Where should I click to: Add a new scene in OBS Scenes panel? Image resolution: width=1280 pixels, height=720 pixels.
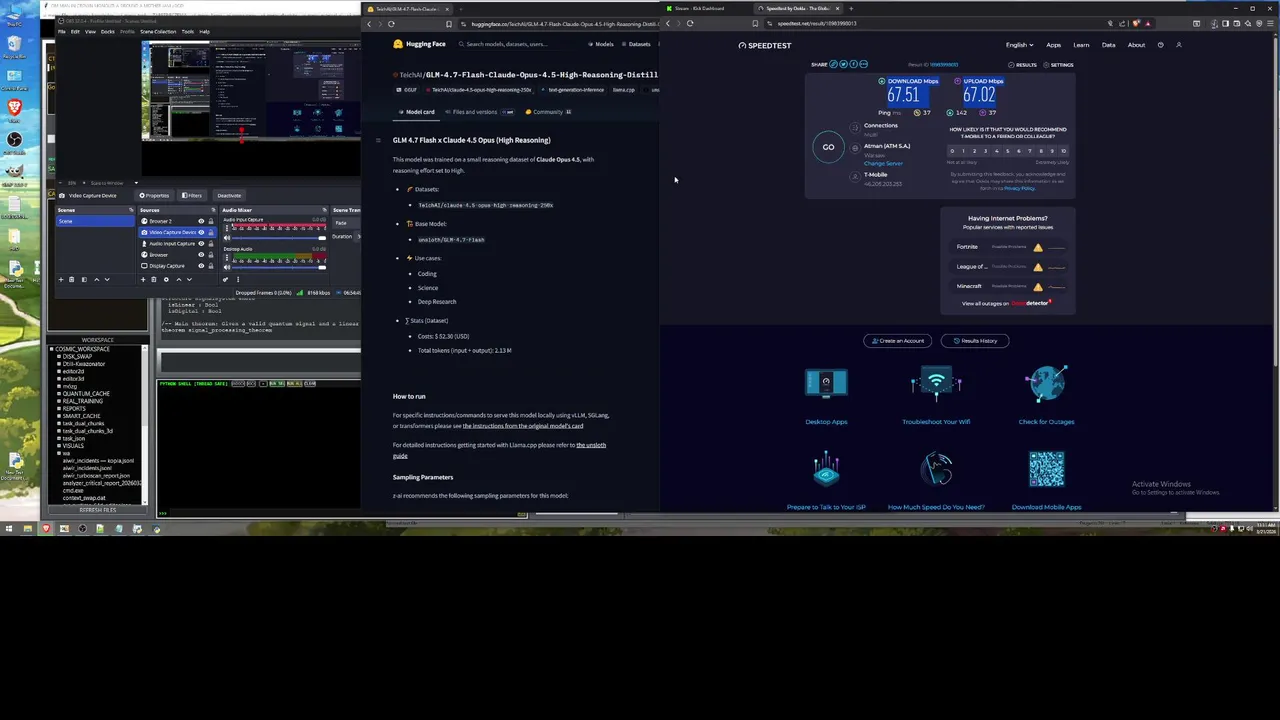coord(61,279)
